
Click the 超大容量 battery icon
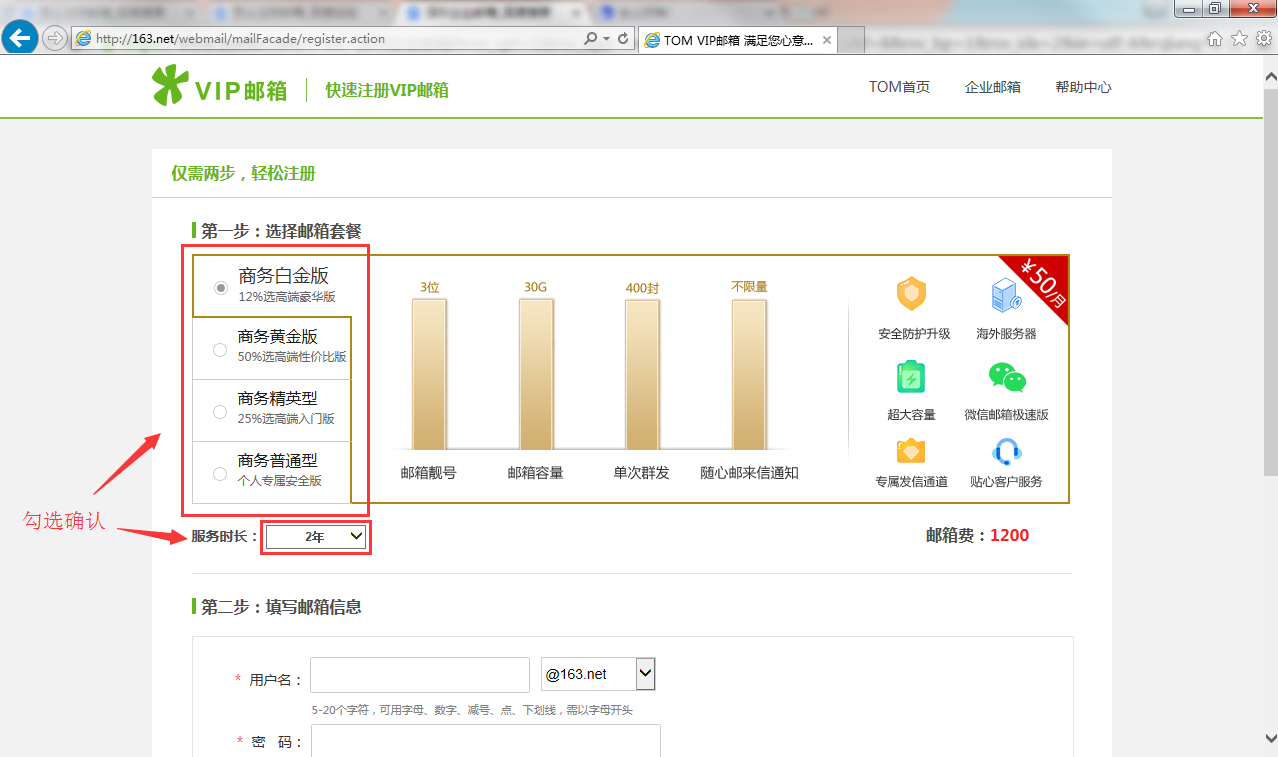click(x=910, y=377)
